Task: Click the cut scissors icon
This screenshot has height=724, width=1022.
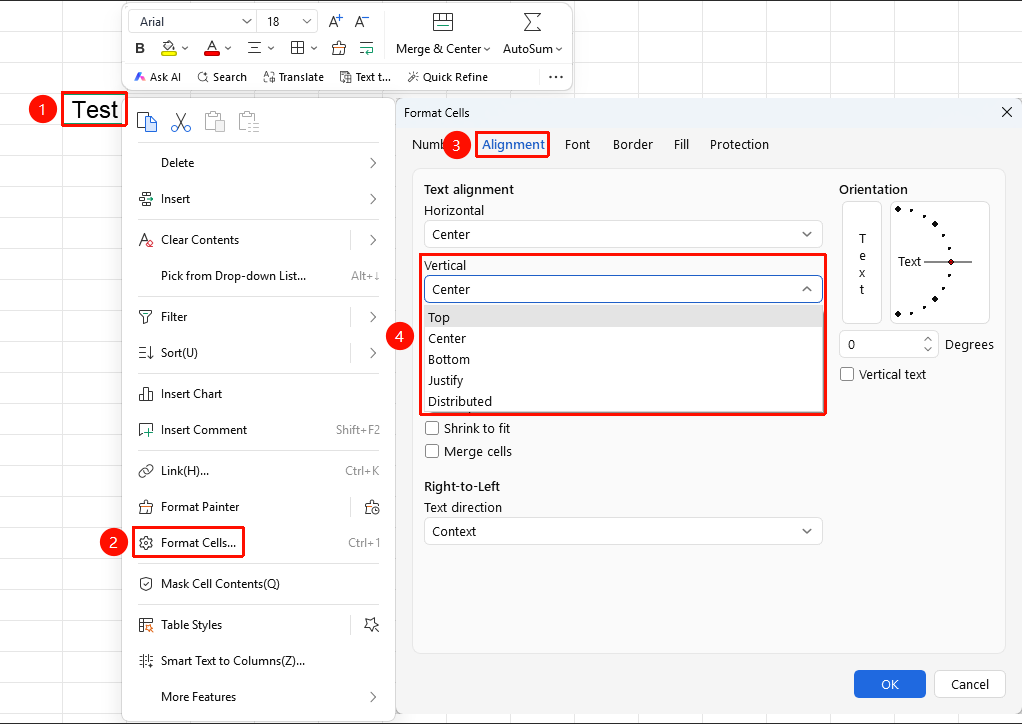Action: [x=181, y=122]
